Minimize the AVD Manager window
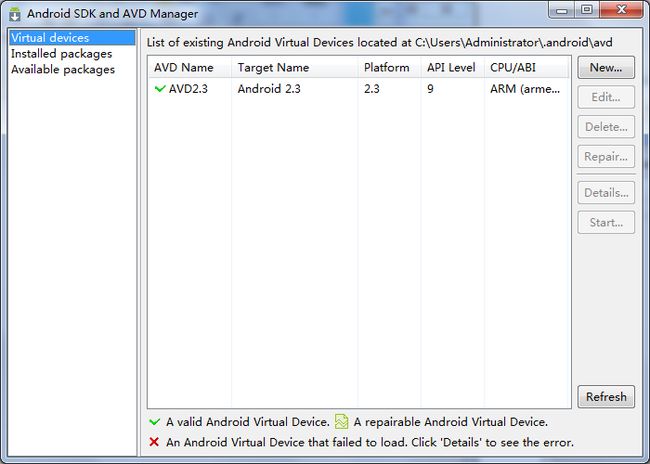This screenshot has height=464, width=650. 562,10
